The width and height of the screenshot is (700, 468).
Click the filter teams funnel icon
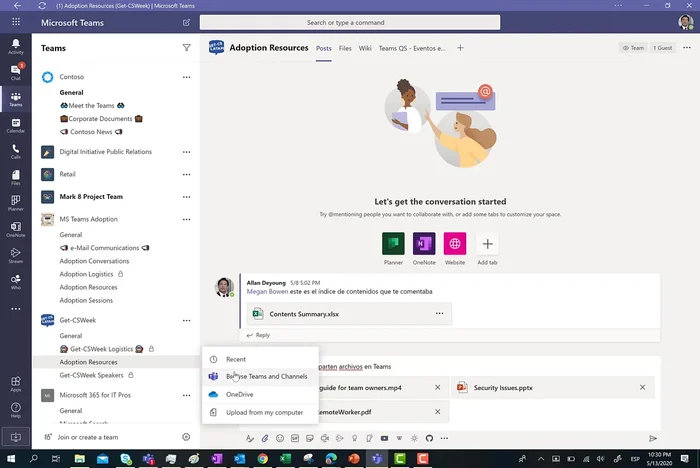click(x=186, y=47)
